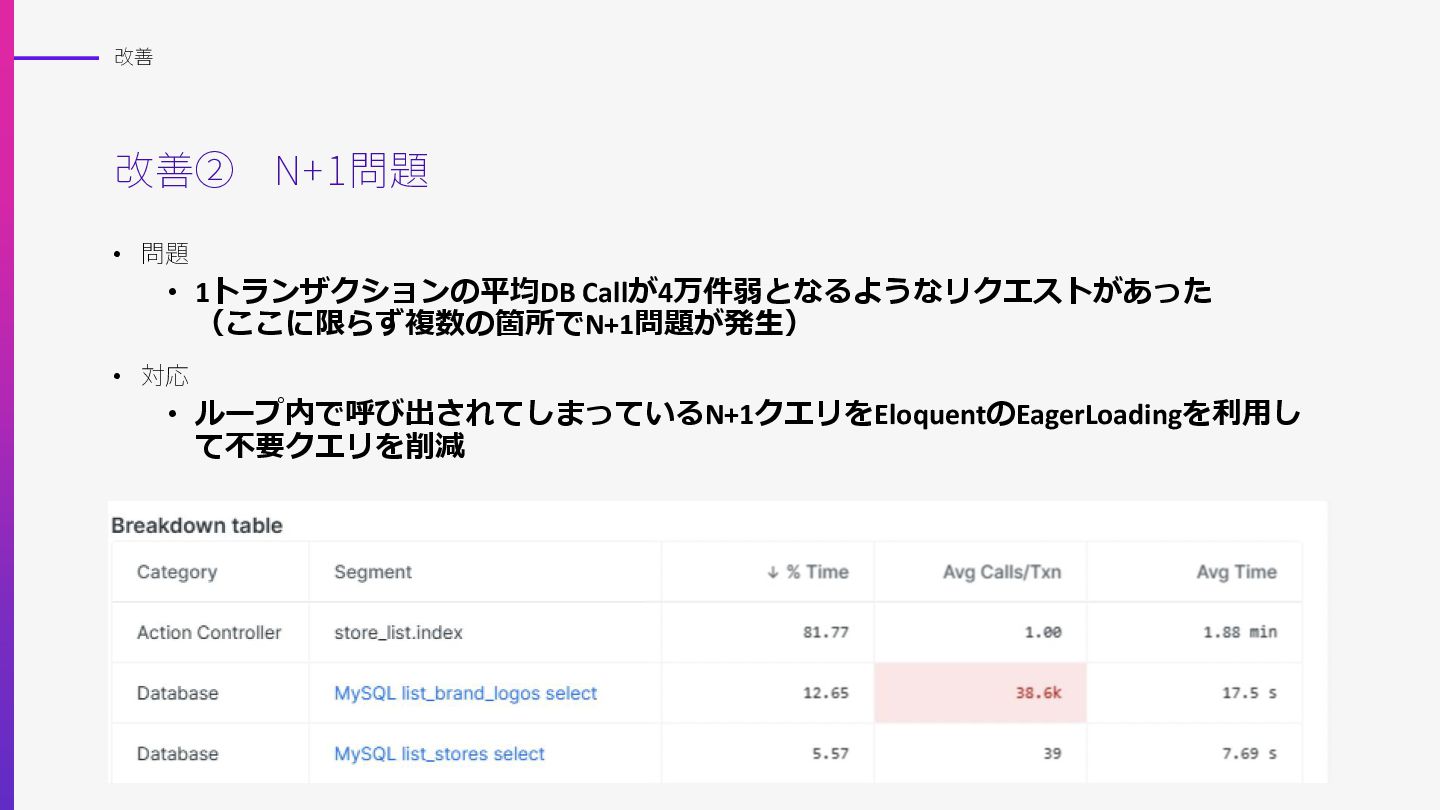This screenshot has height=810, width=1440.
Task: Click the Avg Time column header
Action: pyautogui.click(x=1236, y=572)
